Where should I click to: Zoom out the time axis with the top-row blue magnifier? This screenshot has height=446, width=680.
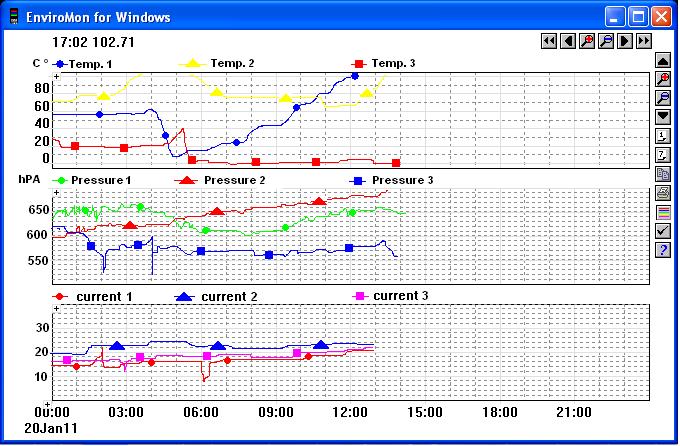(x=606, y=41)
